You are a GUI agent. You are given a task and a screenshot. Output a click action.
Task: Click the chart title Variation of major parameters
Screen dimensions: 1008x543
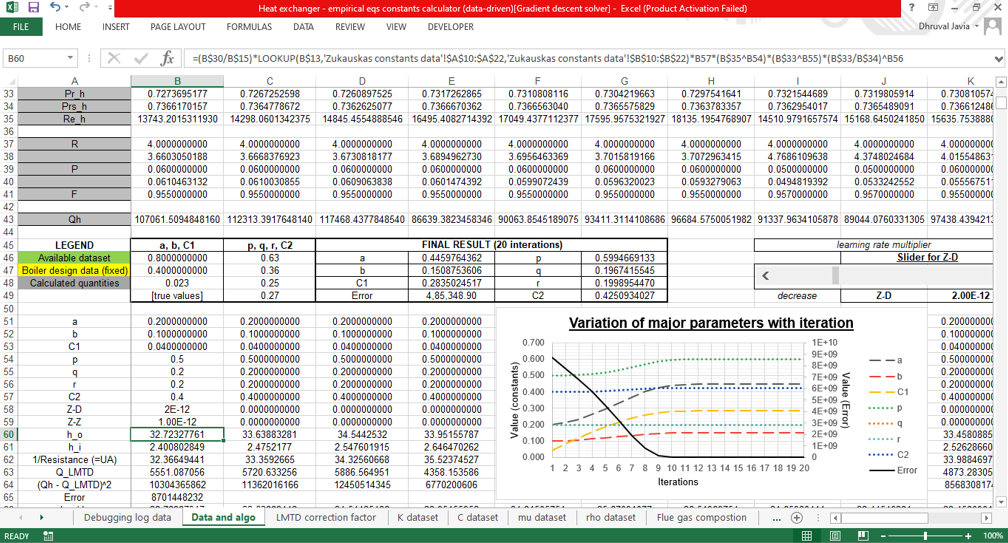(711, 323)
